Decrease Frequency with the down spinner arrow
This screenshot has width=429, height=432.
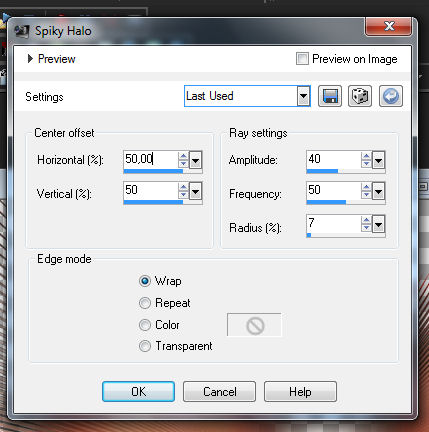(366, 195)
